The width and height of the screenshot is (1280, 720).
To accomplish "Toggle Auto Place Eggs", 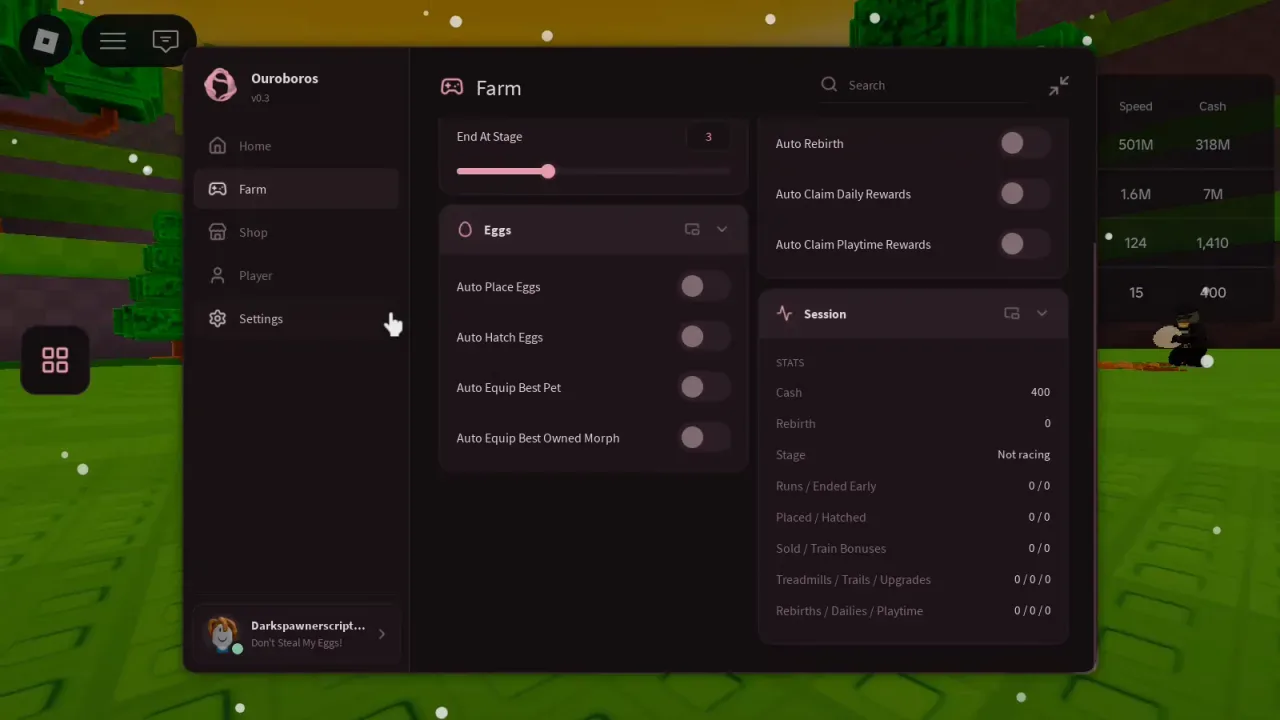I will click(x=704, y=287).
